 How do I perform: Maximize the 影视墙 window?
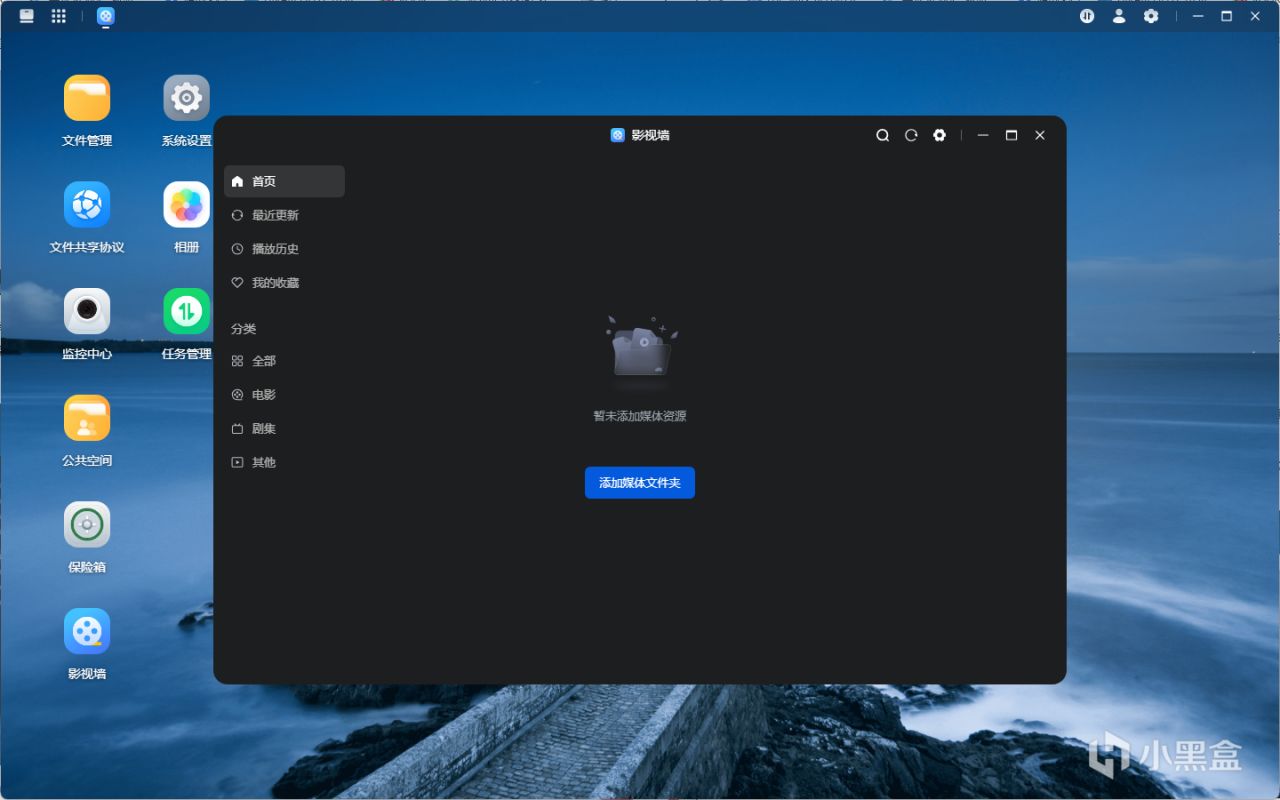click(1011, 135)
